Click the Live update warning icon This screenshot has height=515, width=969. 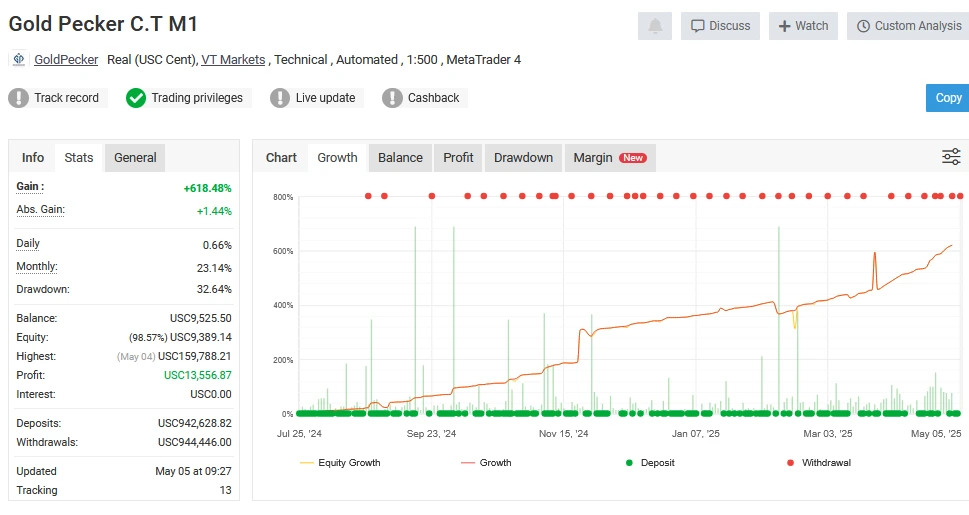click(x=279, y=98)
